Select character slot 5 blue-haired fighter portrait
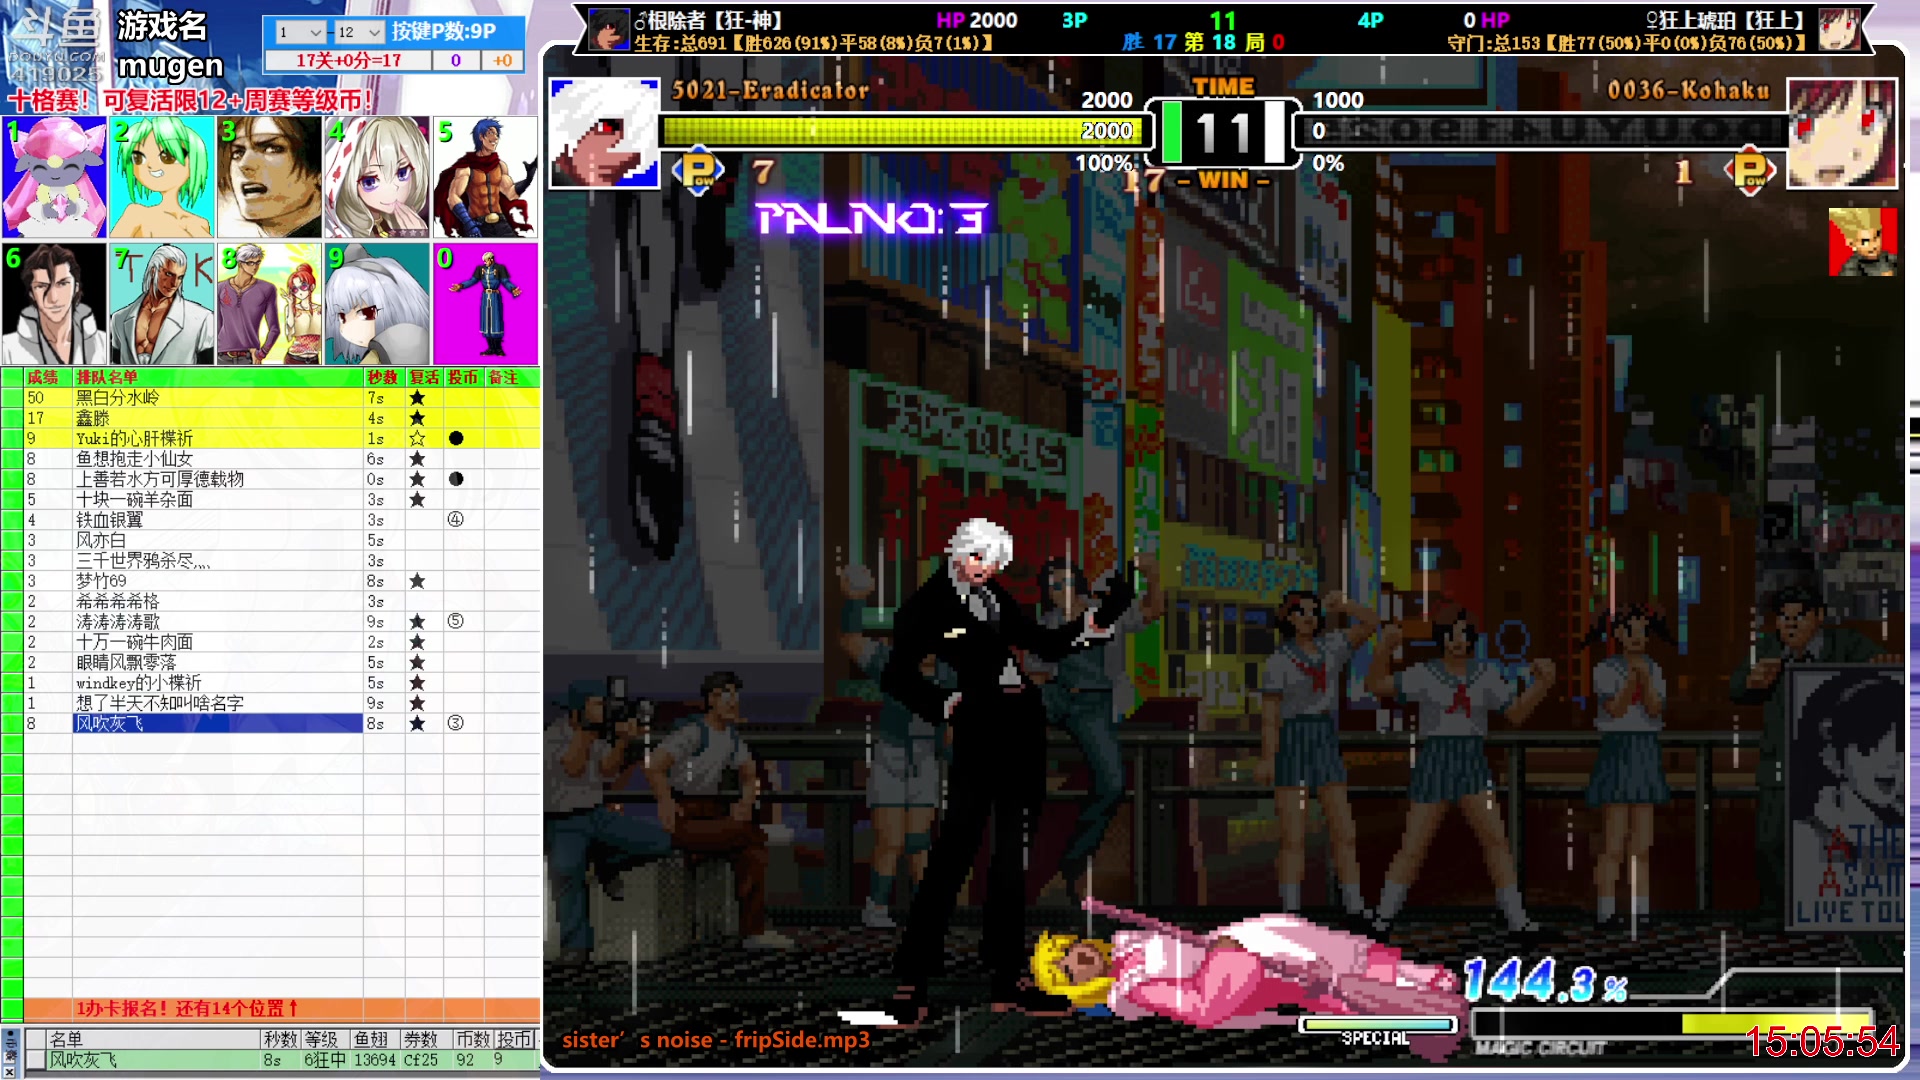The height and width of the screenshot is (1080, 1920). click(485, 177)
